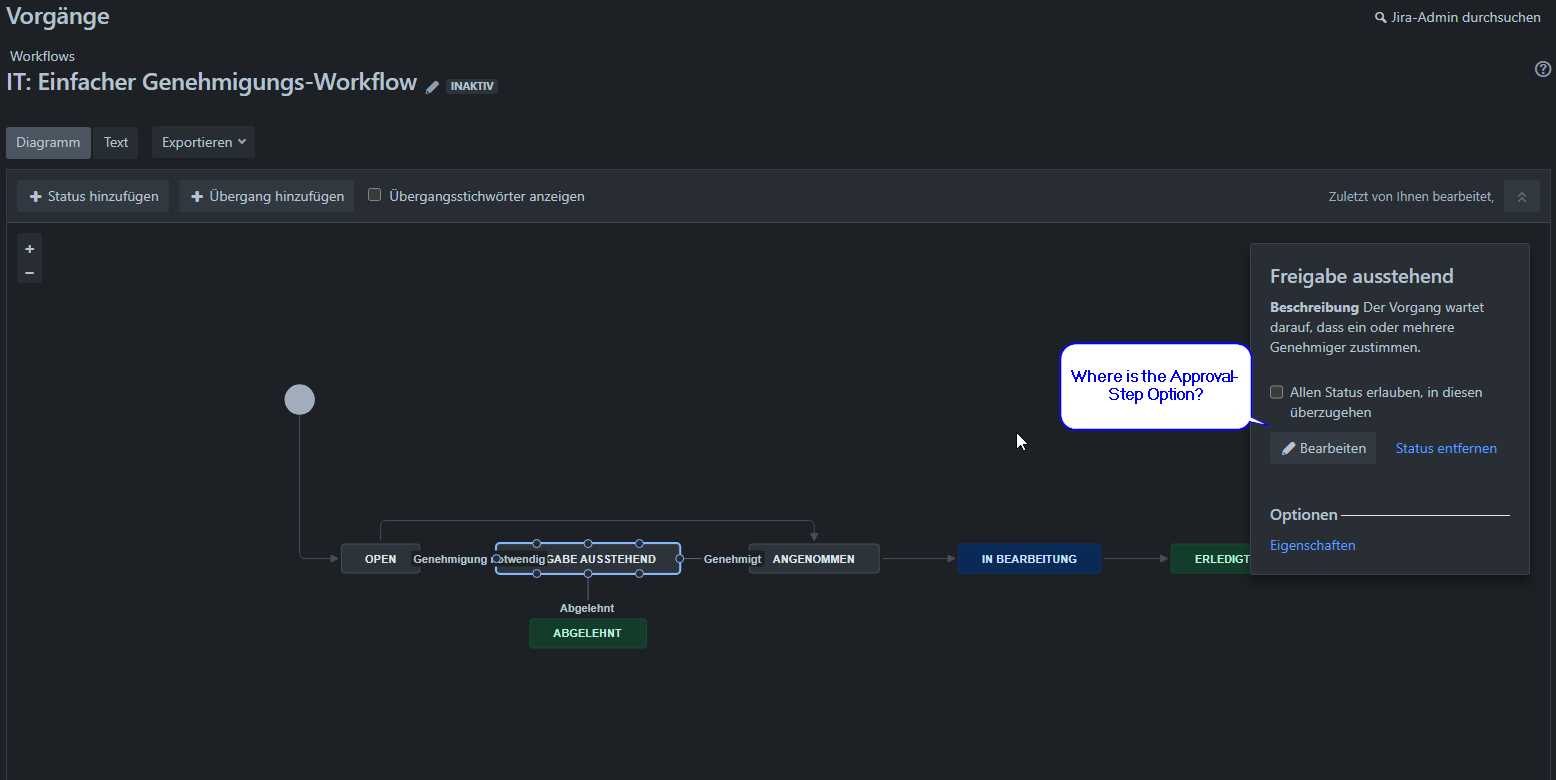
Task: Switch to the Diagramm tab
Action: point(47,142)
